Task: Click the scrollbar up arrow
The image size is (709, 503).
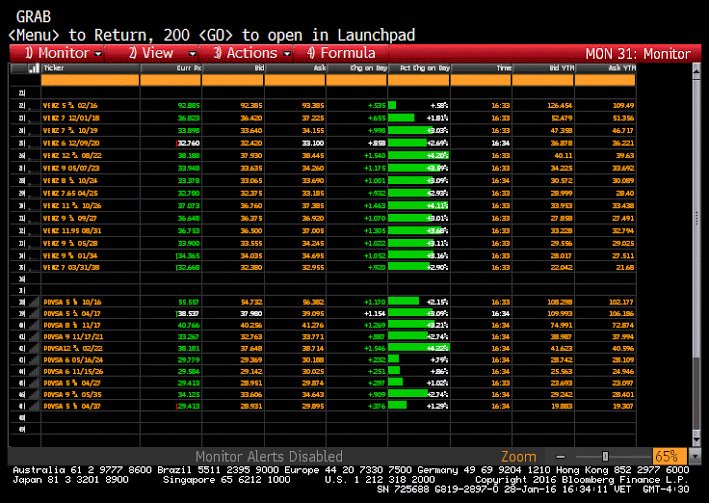Action: 697,70
